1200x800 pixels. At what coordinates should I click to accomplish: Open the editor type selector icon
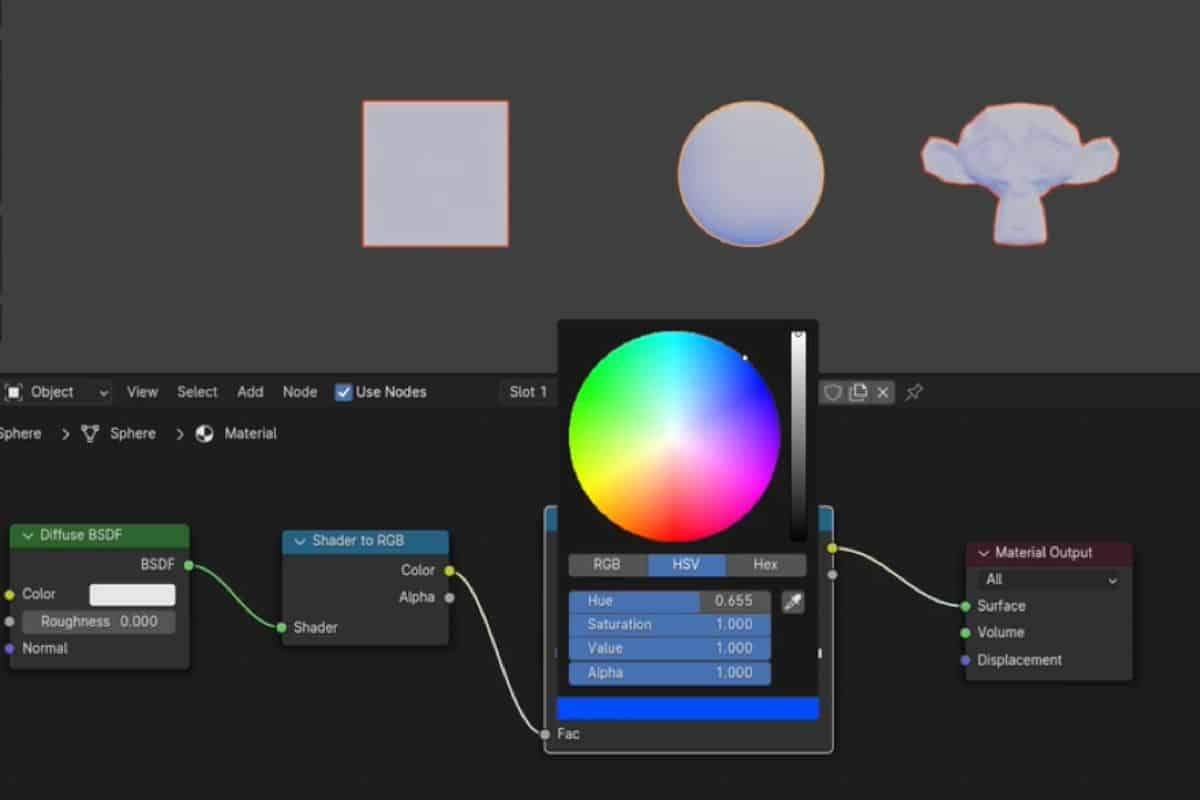coord(11,391)
